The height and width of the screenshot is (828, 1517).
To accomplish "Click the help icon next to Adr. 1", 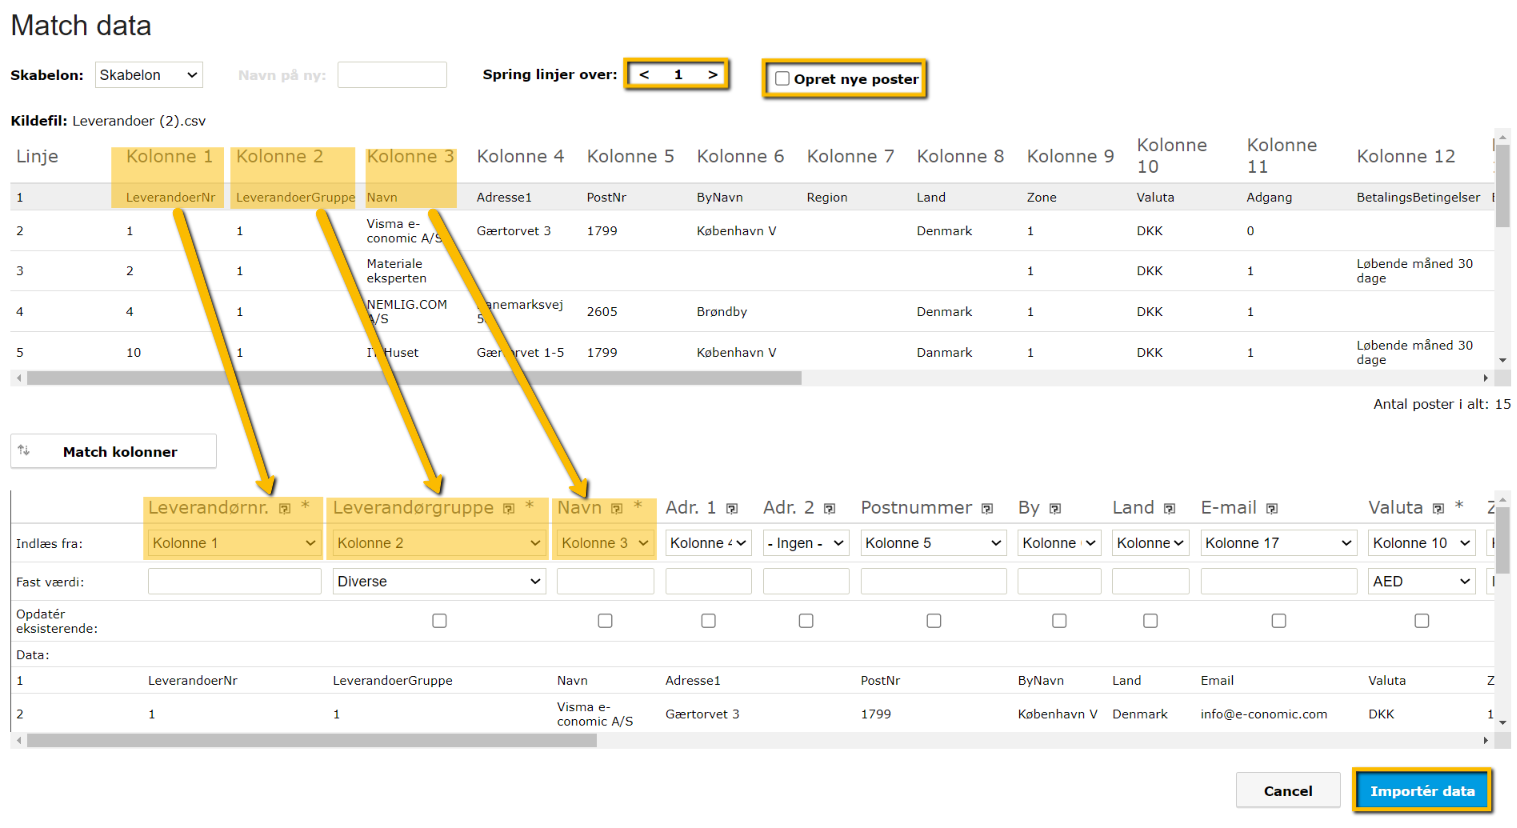I will (730, 508).
